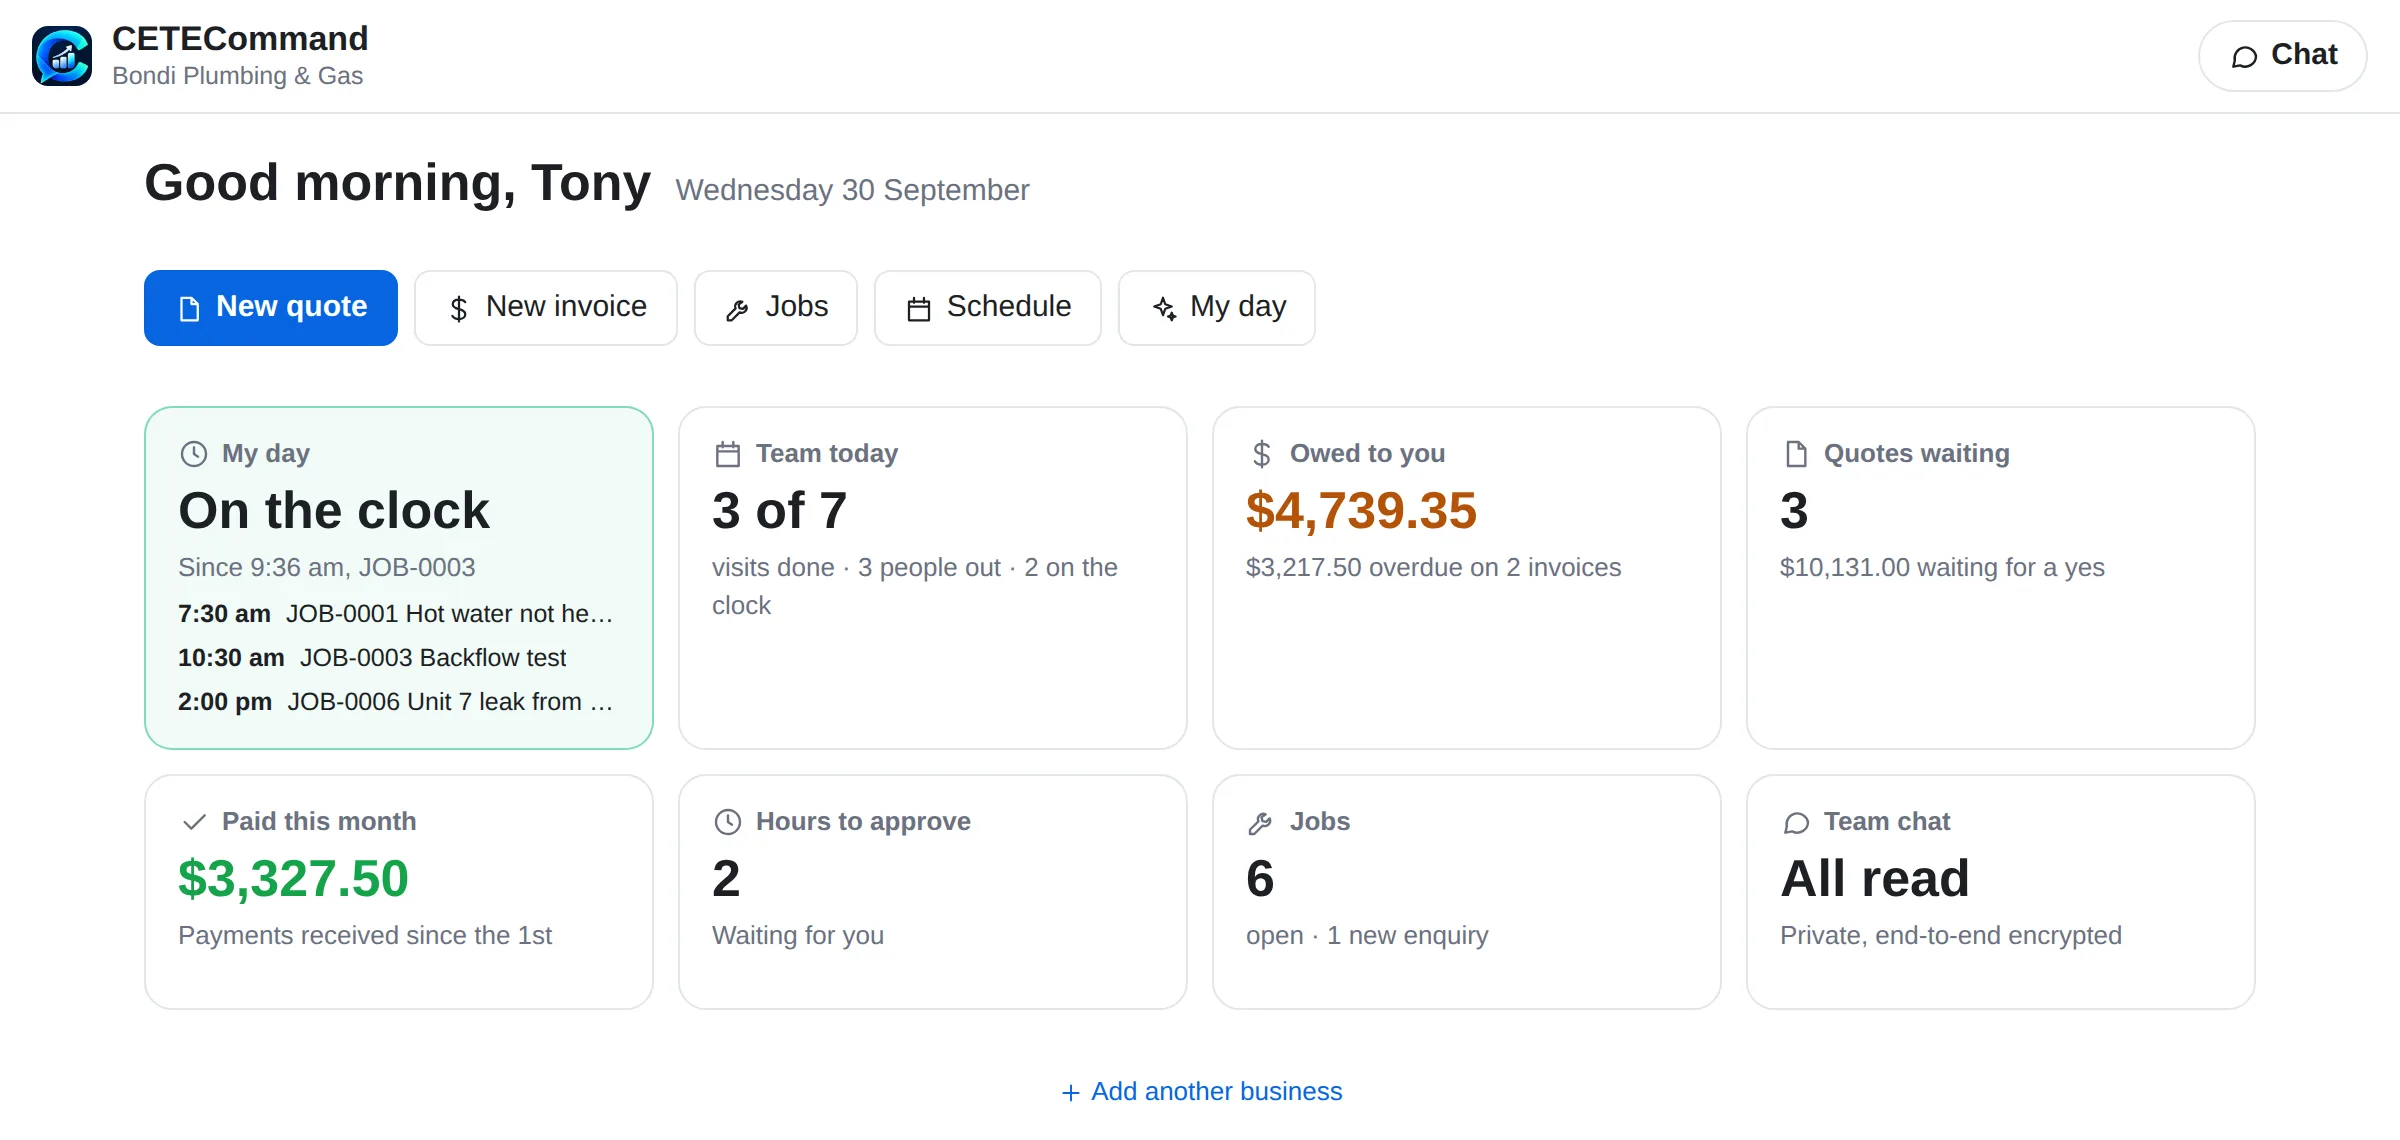The image size is (2400, 1140).
Task: Click the calendar icon on Schedule button
Action: coord(919,309)
